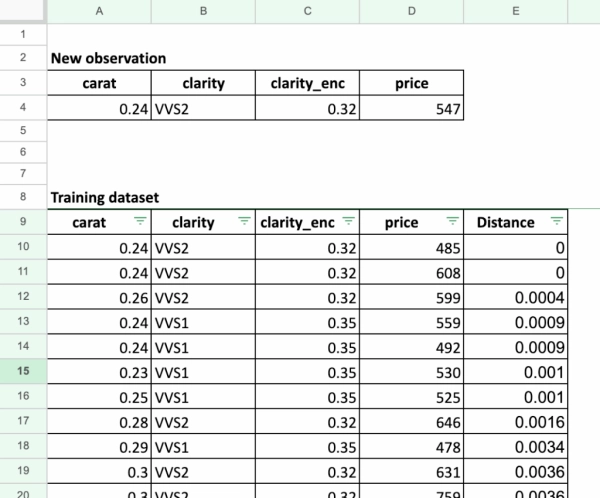Screen dimensions: 600x498
Task: Select the column B header
Action: tap(203, 10)
